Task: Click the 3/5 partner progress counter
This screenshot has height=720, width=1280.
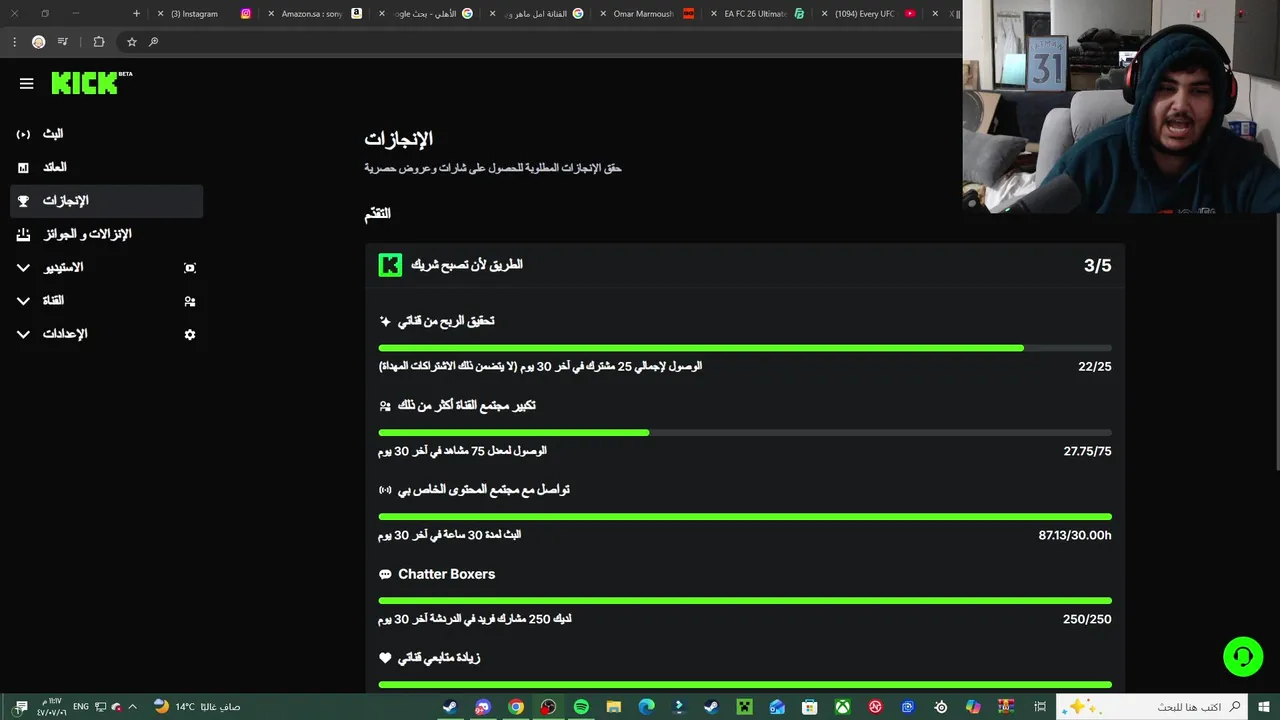Action: click(1097, 265)
